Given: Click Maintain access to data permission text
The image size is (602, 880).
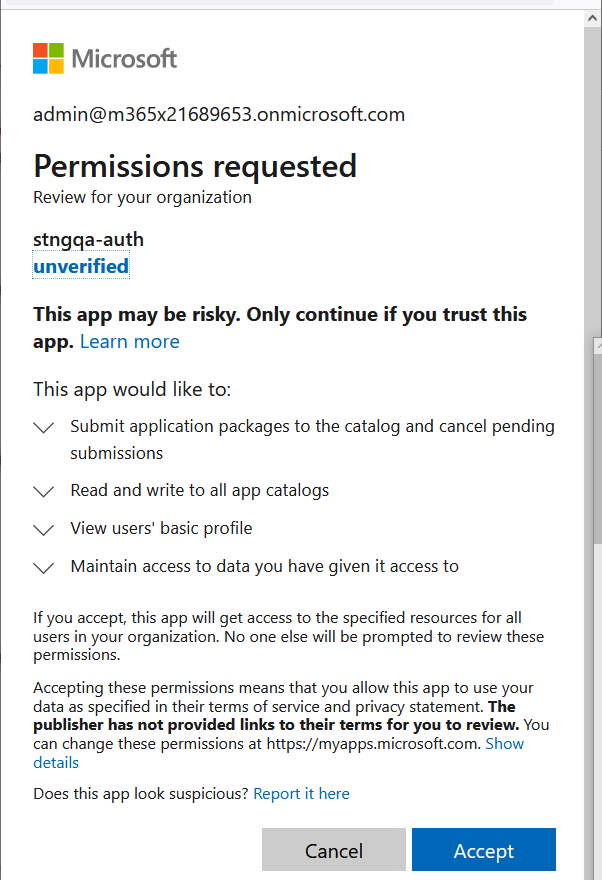Looking at the screenshot, I should pyautogui.click(x=264, y=566).
